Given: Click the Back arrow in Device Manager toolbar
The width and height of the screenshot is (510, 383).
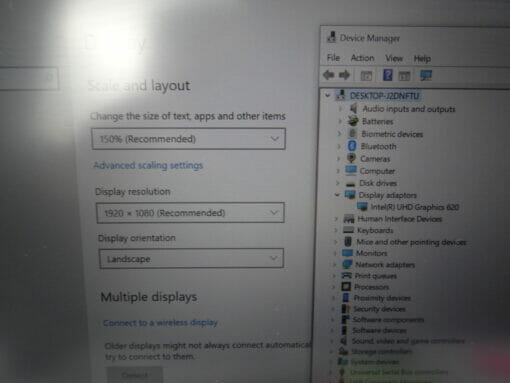Looking at the screenshot, I should [x=329, y=75].
